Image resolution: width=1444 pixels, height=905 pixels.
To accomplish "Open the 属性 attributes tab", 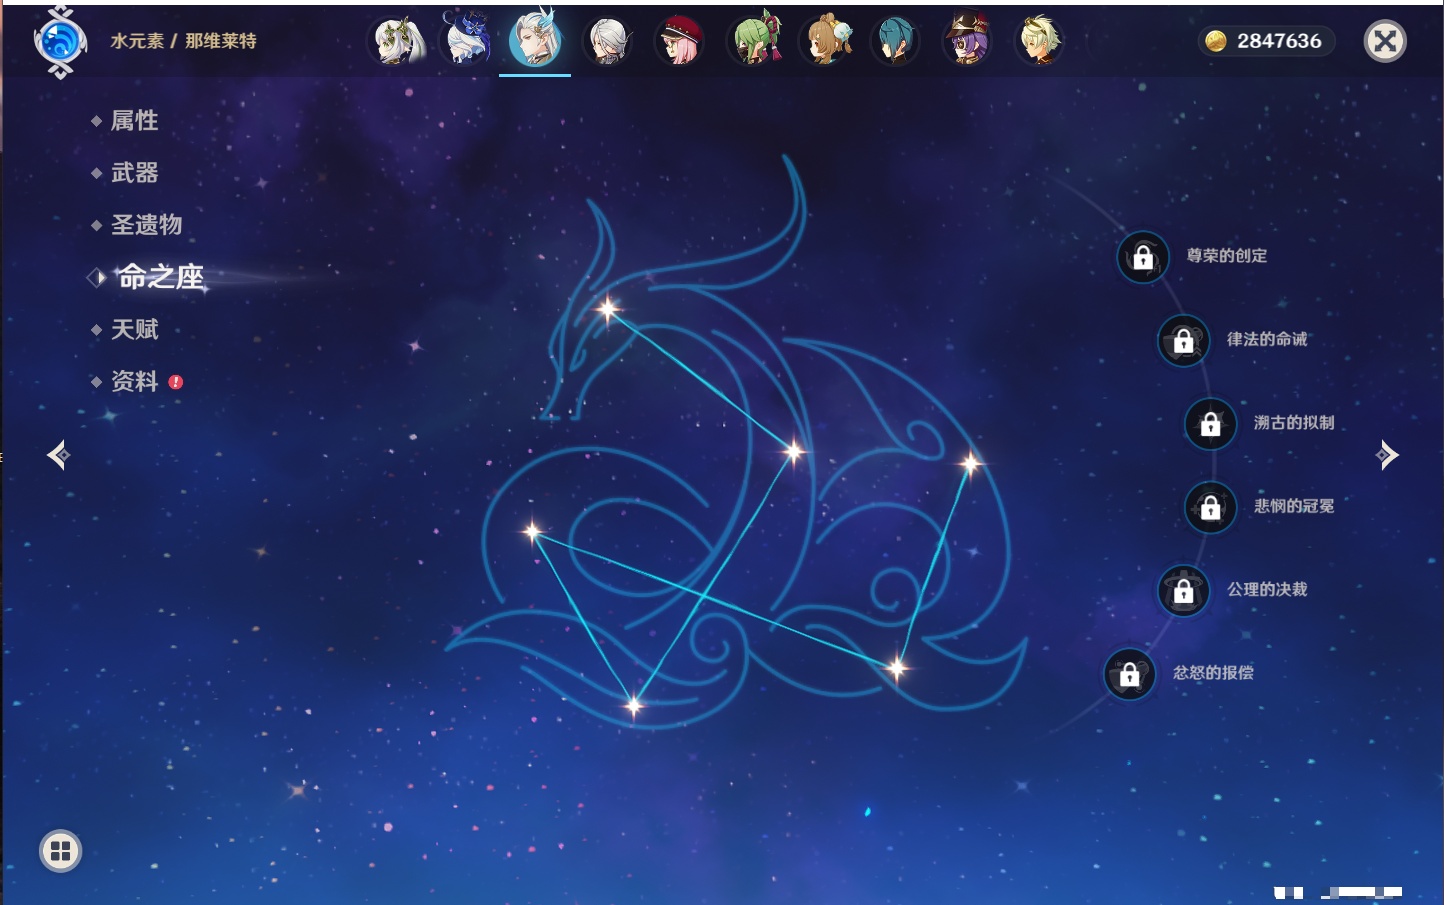I will pyautogui.click(x=134, y=121).
